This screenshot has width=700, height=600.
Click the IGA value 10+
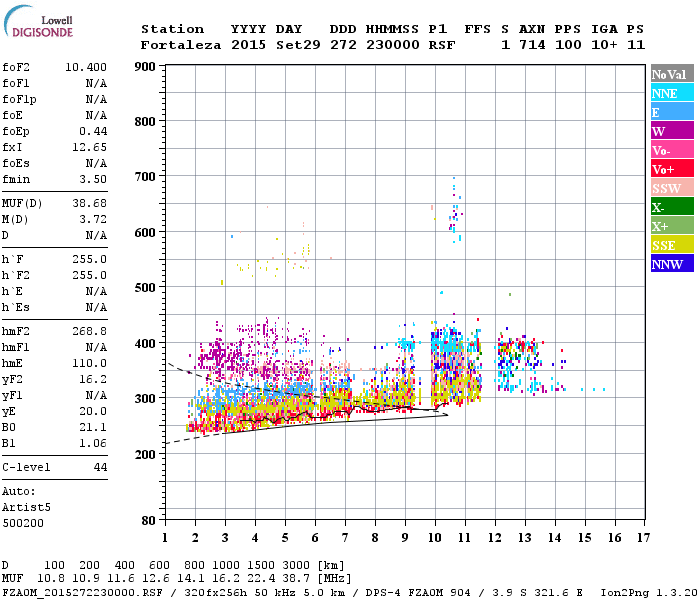click(604, 45)
